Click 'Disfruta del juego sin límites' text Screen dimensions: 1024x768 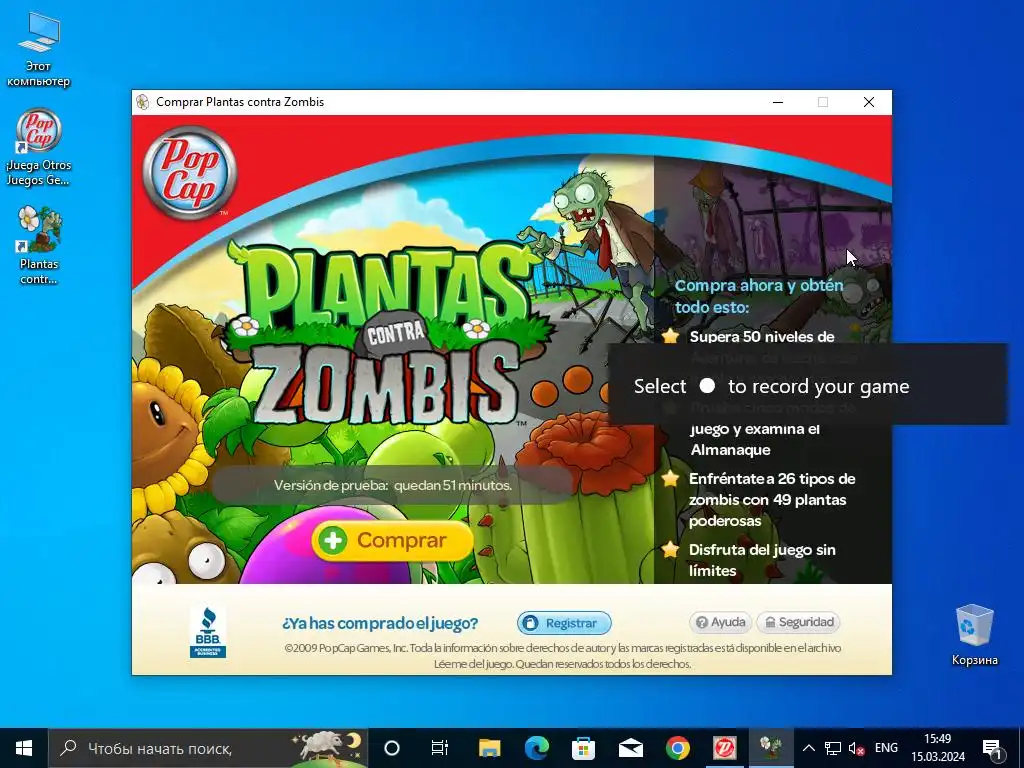[x=762, y=560]
